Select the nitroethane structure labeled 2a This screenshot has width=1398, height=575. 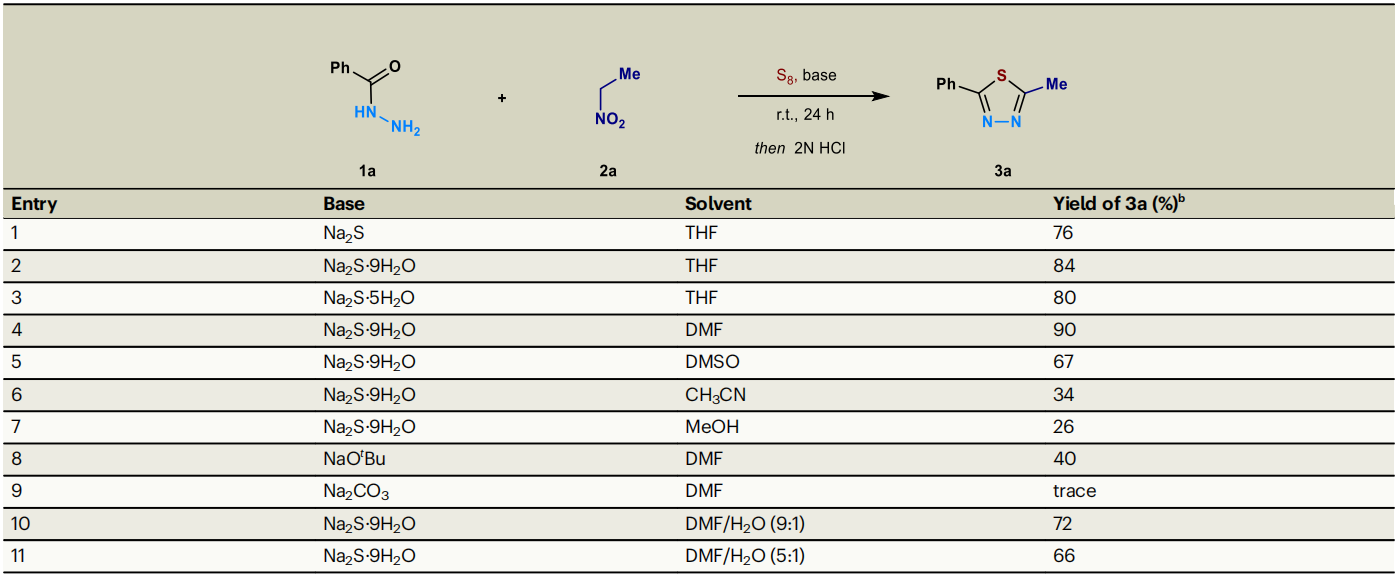click(612, 100)
